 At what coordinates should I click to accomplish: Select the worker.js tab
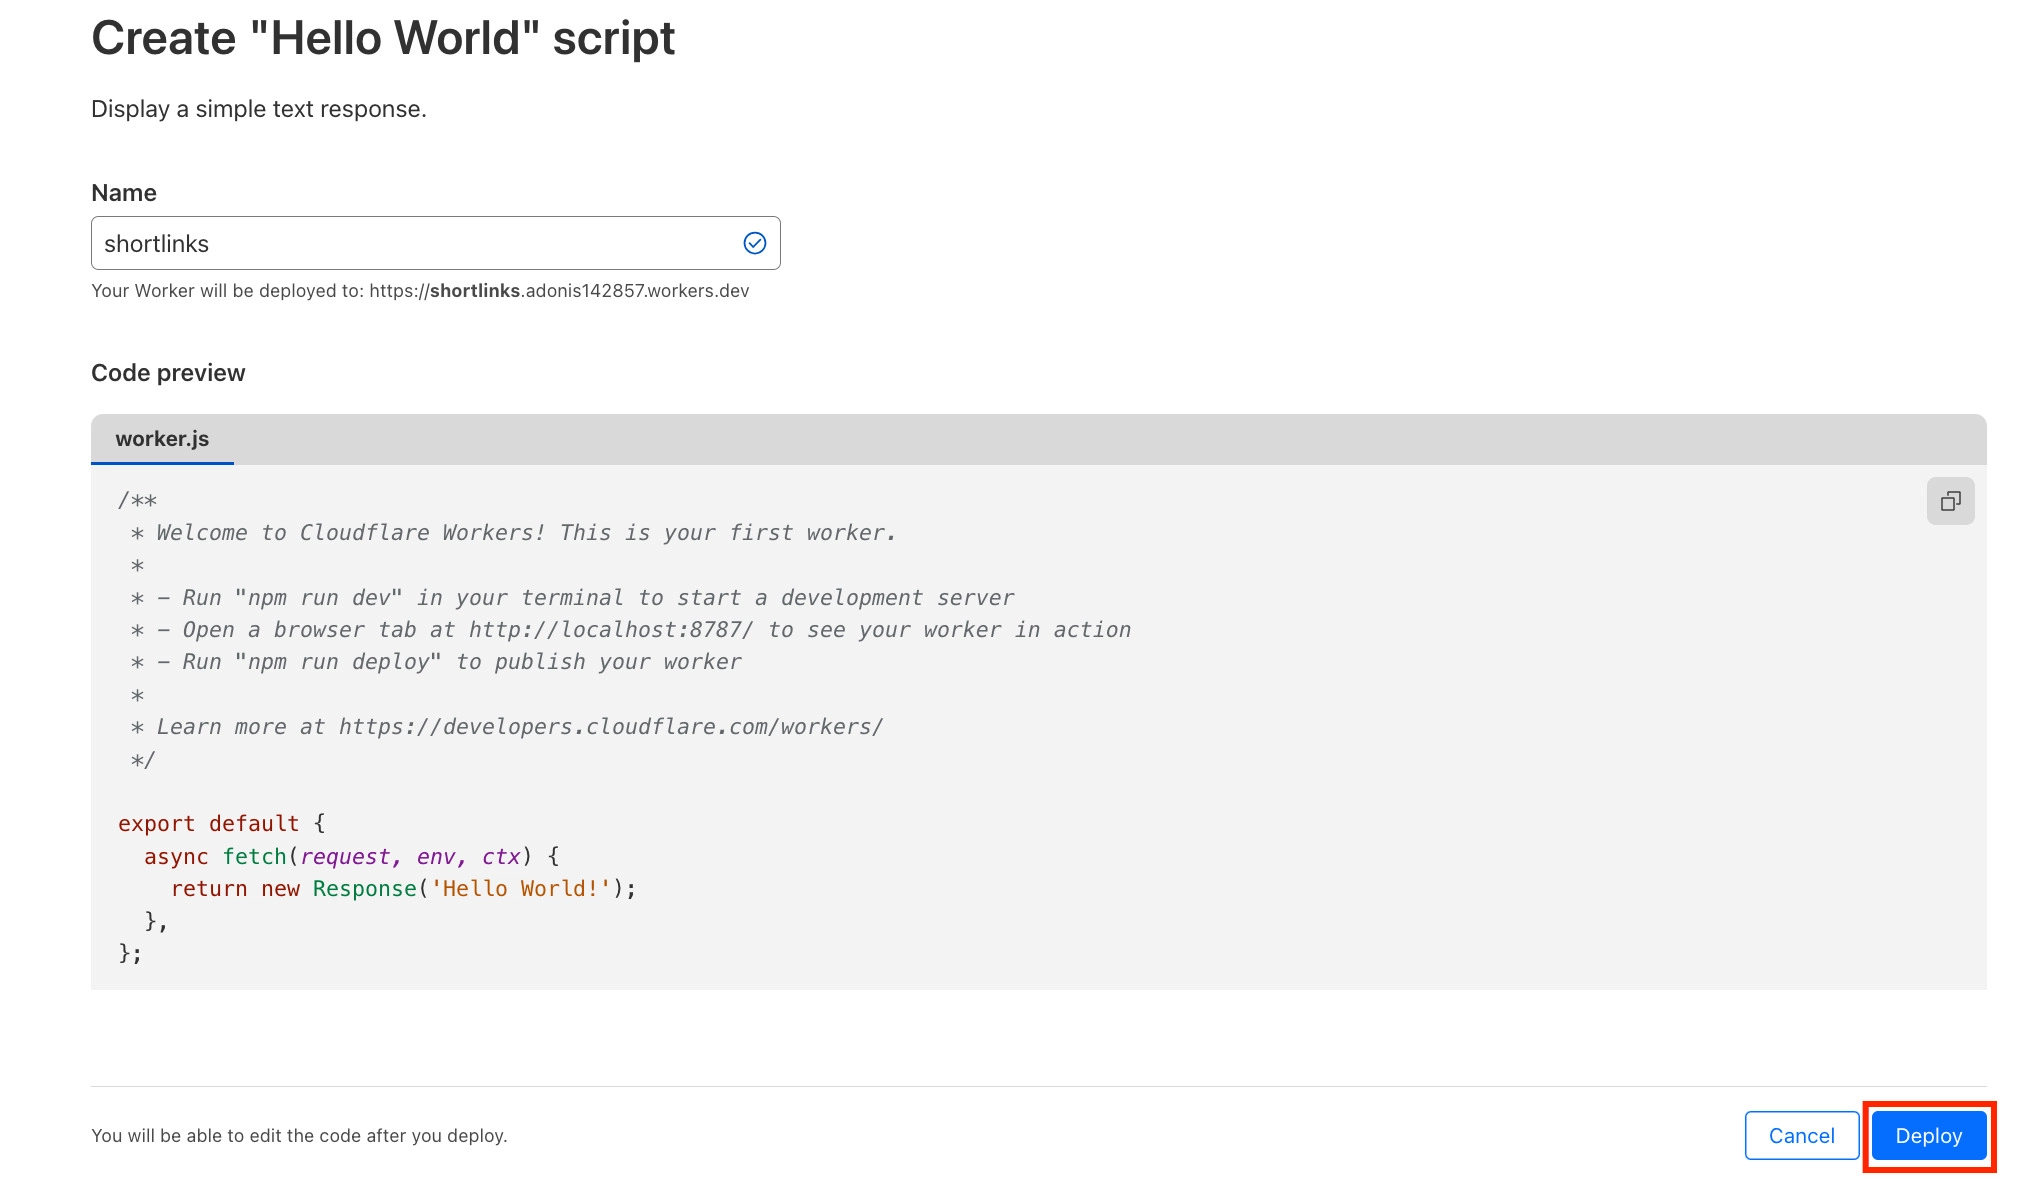click(162, 439)
